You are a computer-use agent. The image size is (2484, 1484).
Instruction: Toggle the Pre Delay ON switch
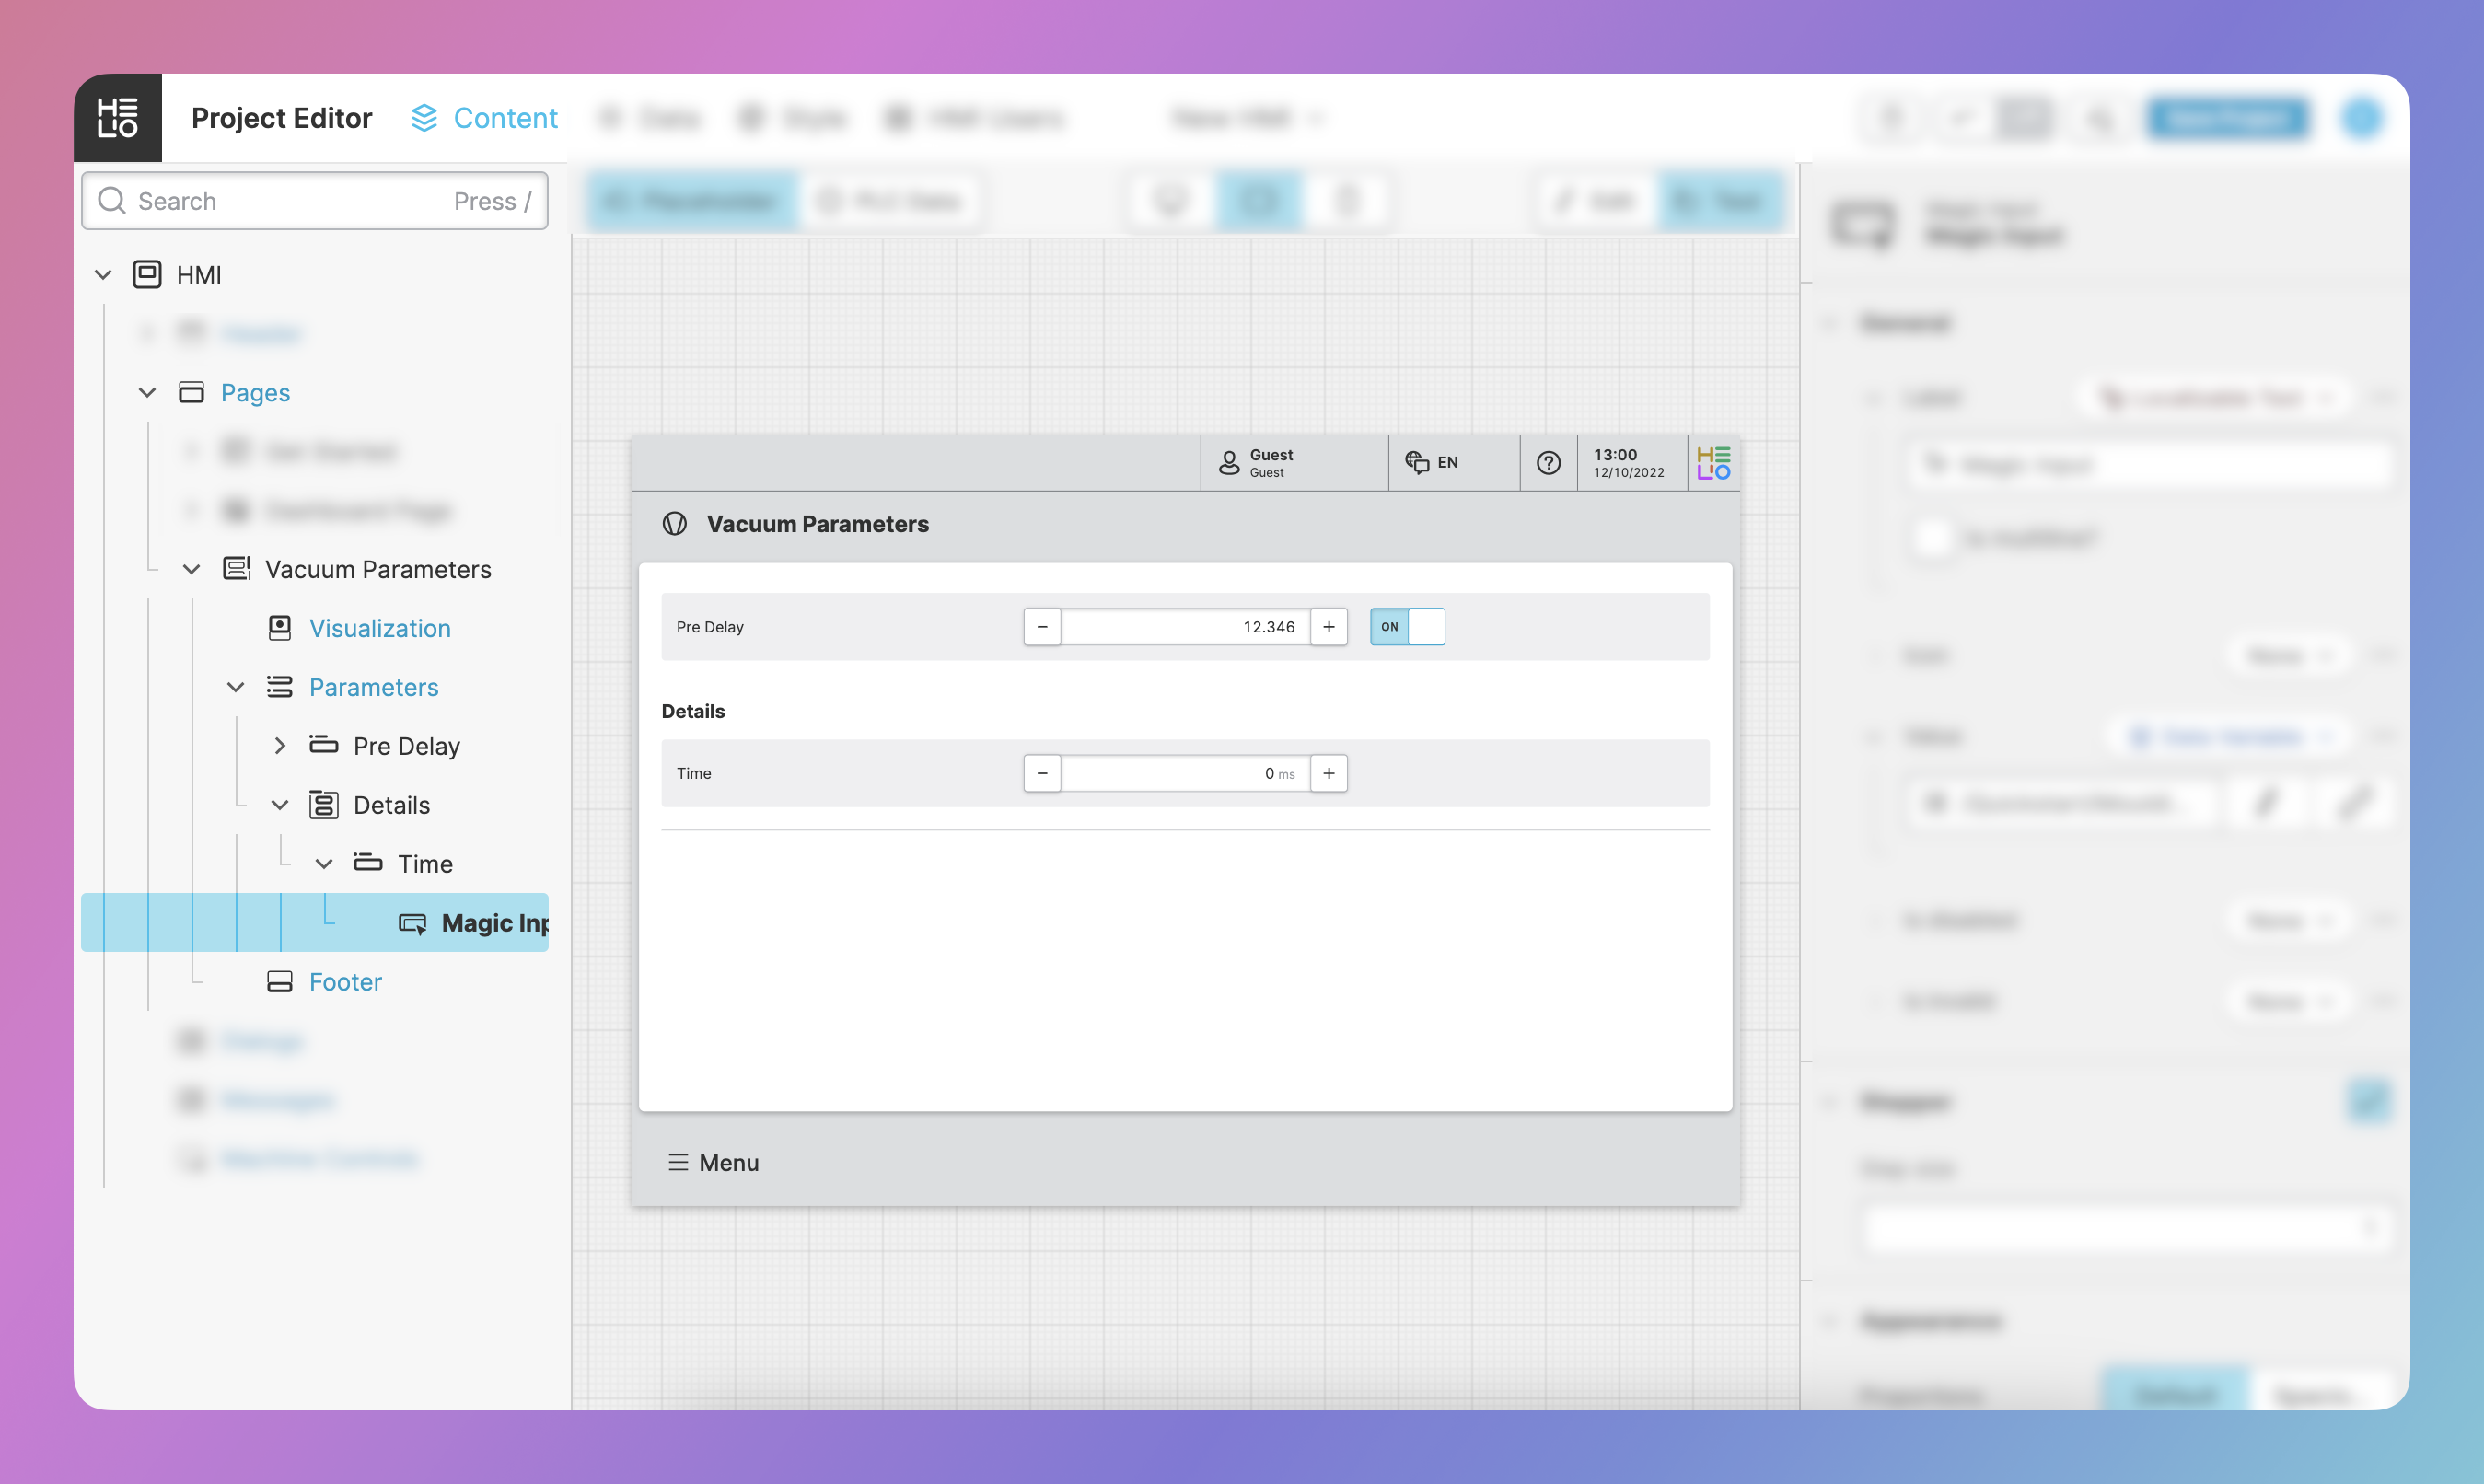[x=1407, y=627]
